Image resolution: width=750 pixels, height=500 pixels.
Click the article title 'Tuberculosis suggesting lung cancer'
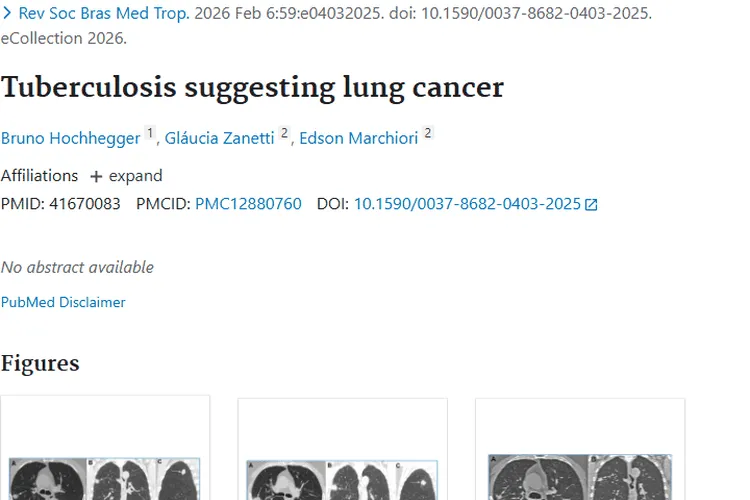click(x=252, y=87)
